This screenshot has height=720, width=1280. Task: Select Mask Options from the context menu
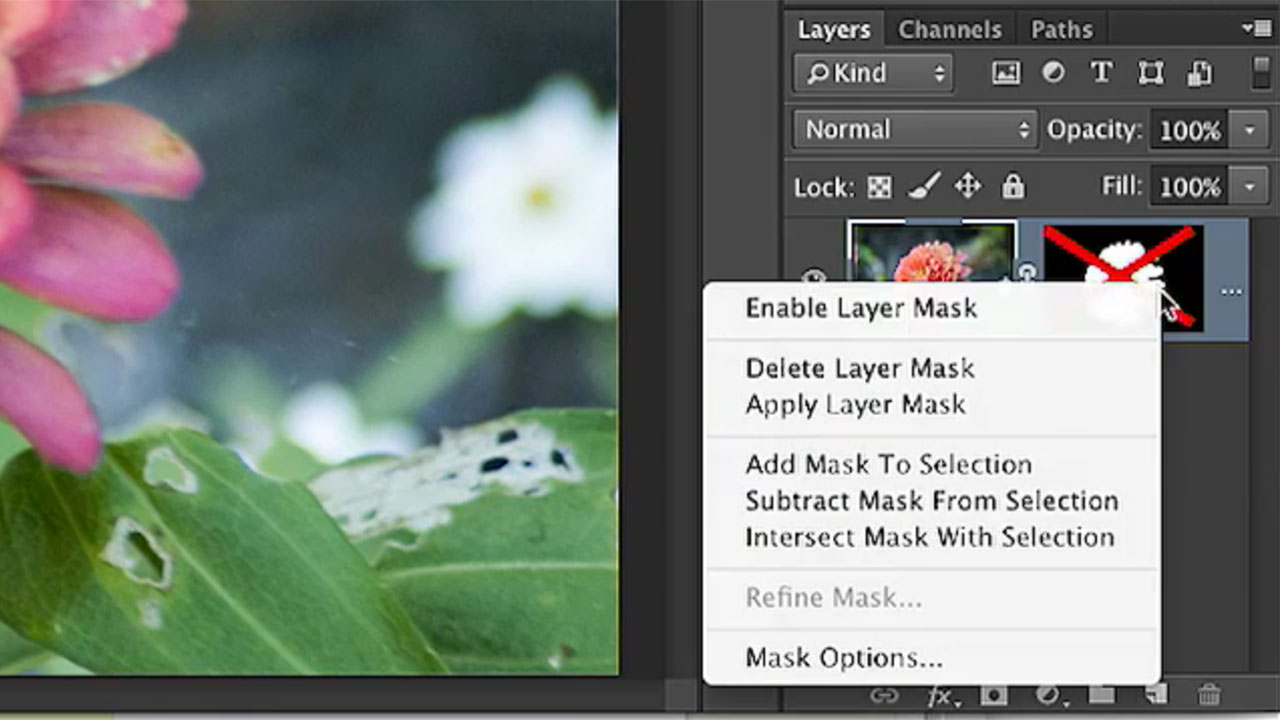pyautogui.click(x=842, y=657)
